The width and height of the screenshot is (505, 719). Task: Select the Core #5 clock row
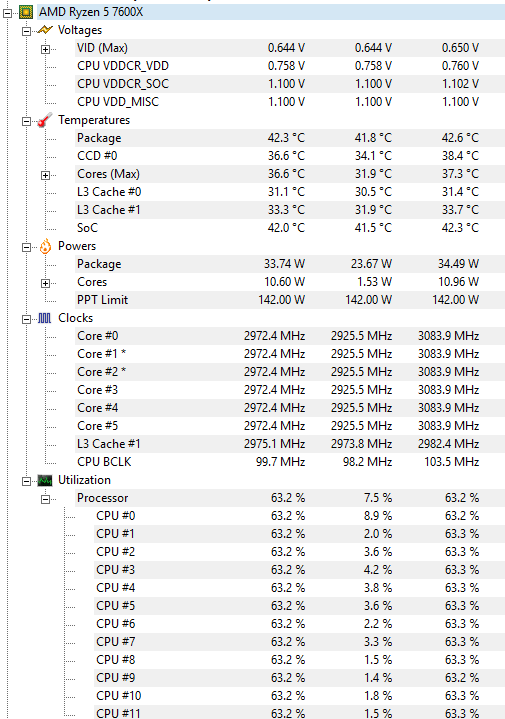point(290,426)
